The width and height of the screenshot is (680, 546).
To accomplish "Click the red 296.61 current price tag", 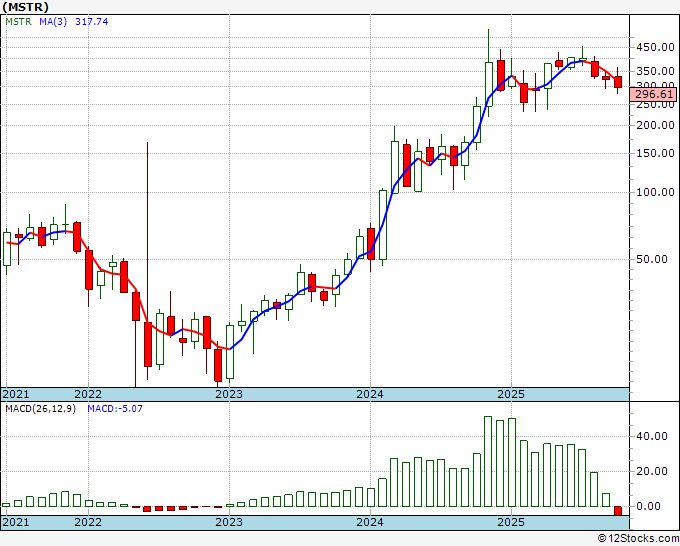I will (654, 94).
